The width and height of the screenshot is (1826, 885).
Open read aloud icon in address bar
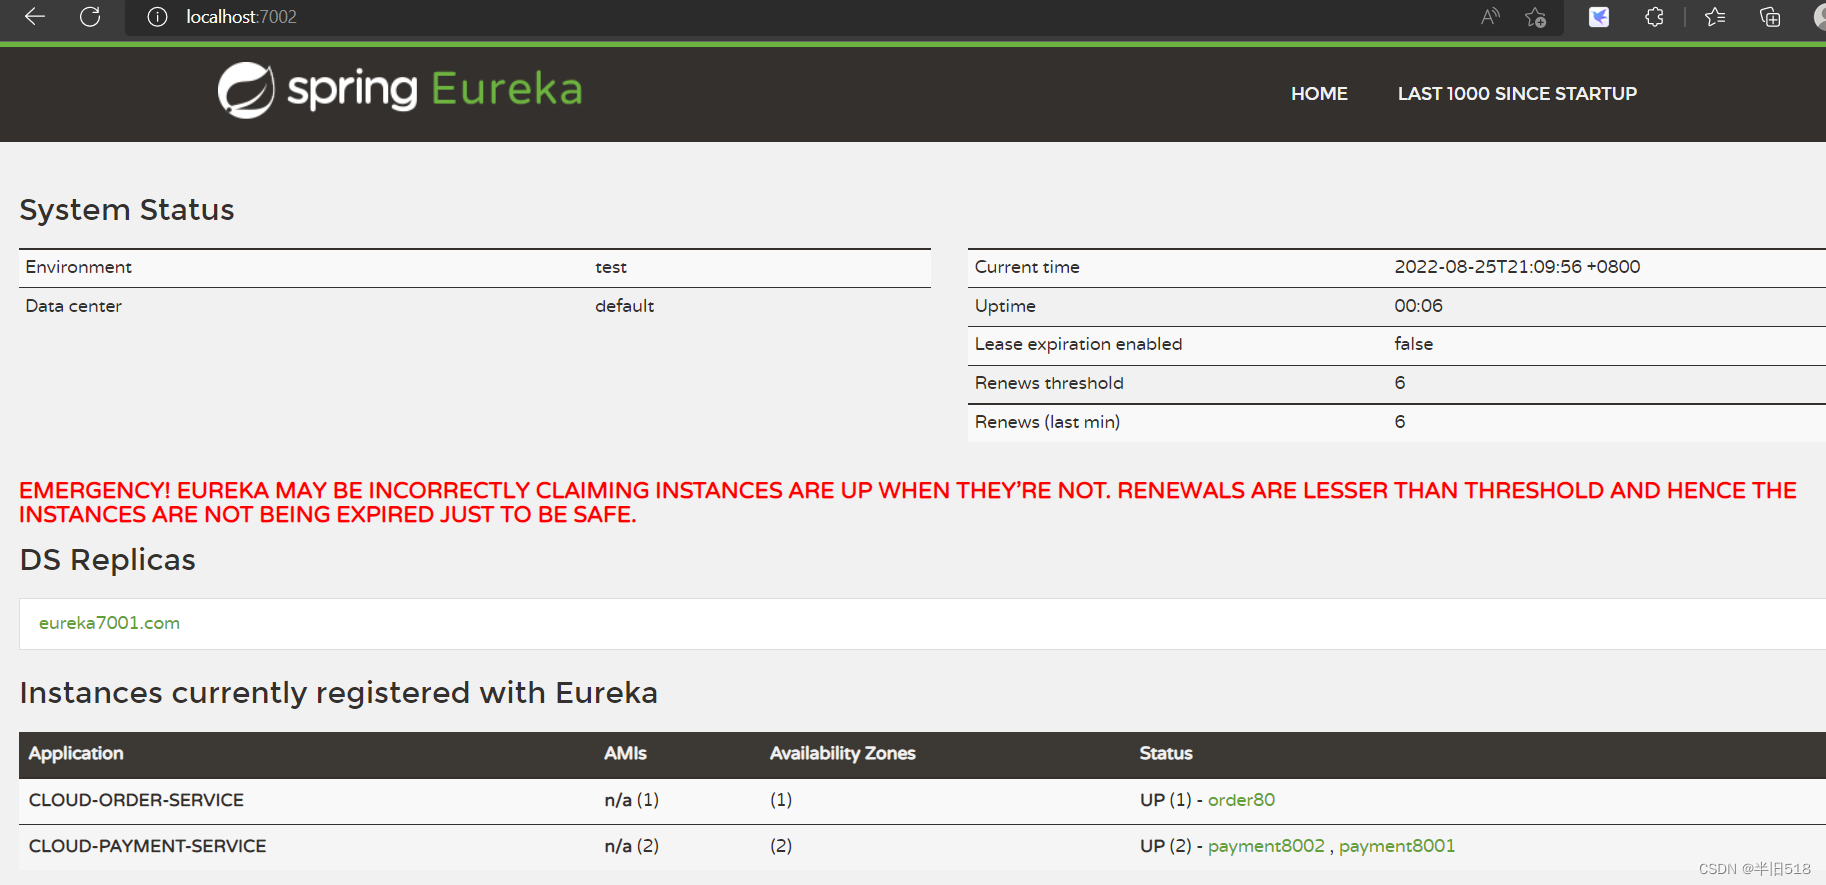point(1490,16)
